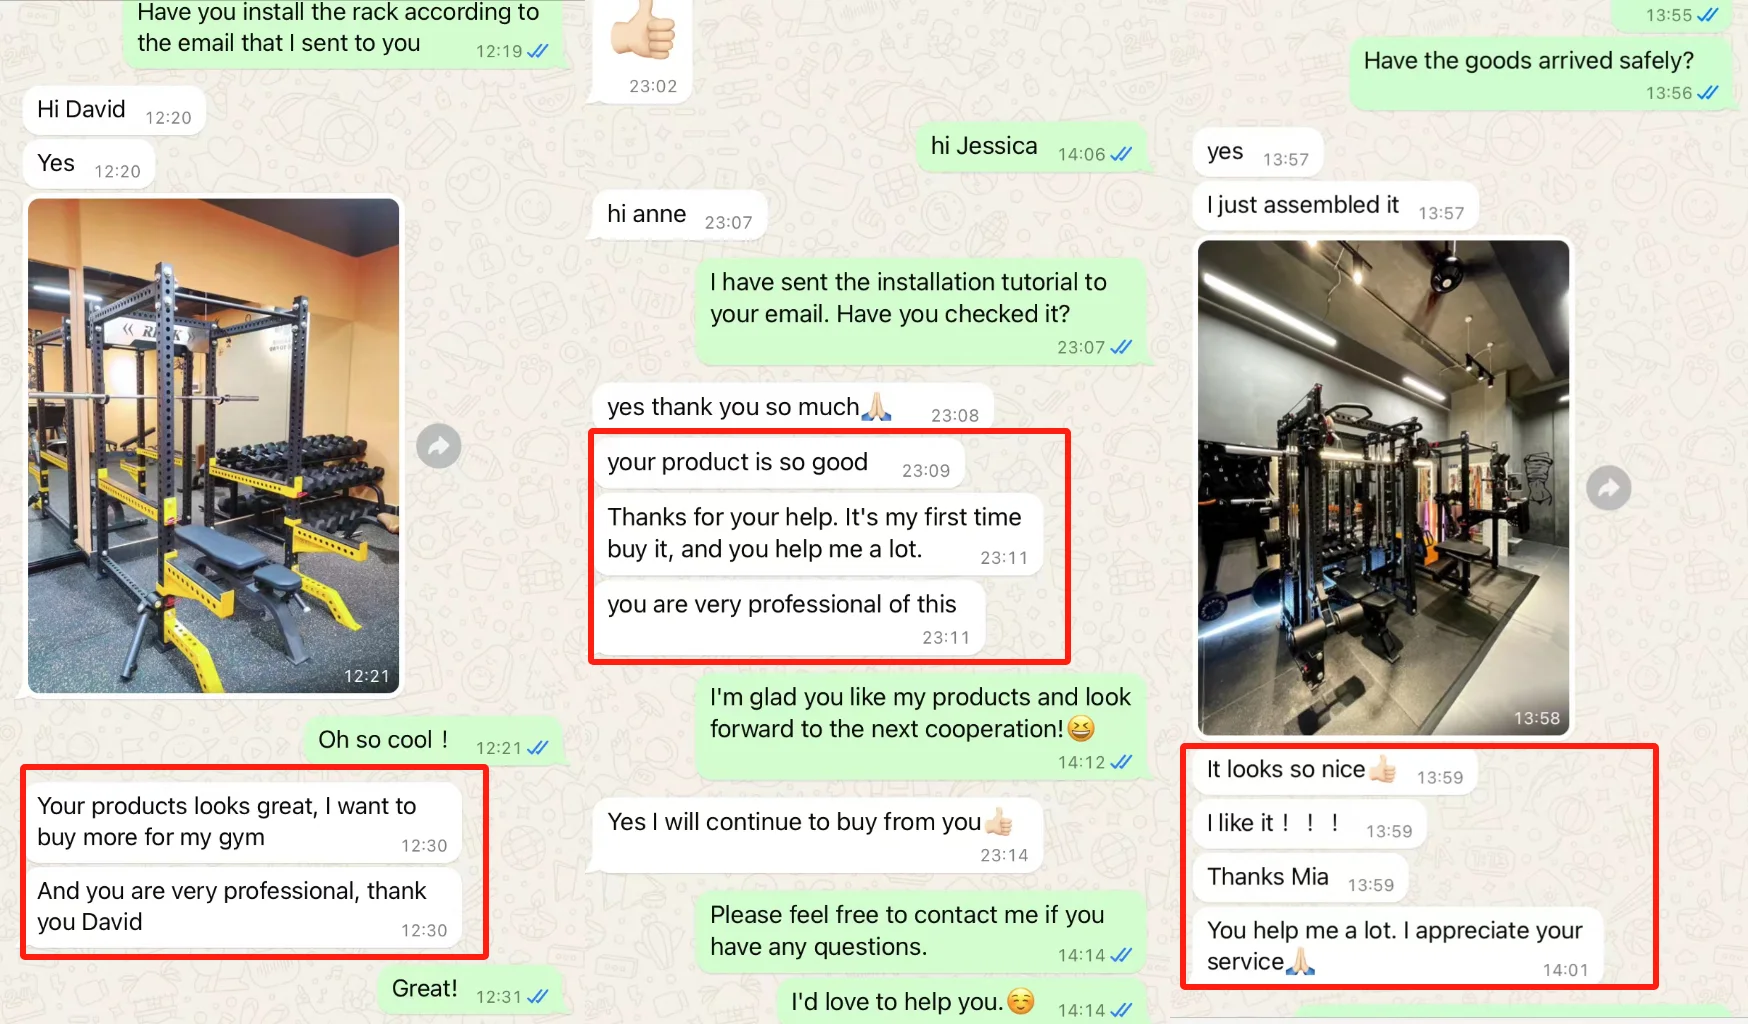Click the thumbs up emoji sent at 23:02

click(x=644, y=31)
